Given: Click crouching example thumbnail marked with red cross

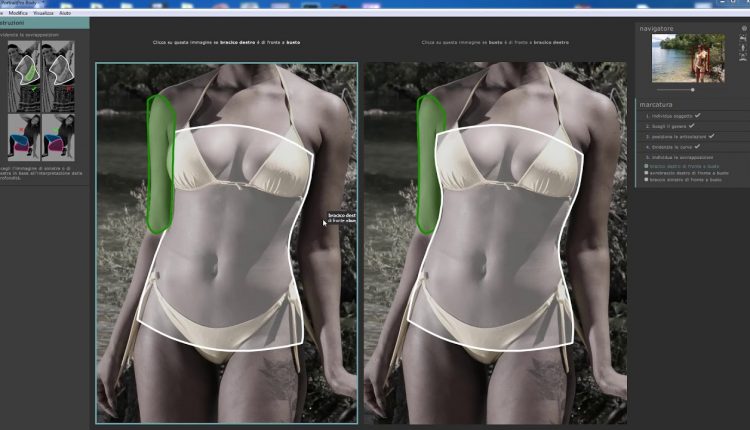Looking at the screenshot, I should [x=24, y=137].
